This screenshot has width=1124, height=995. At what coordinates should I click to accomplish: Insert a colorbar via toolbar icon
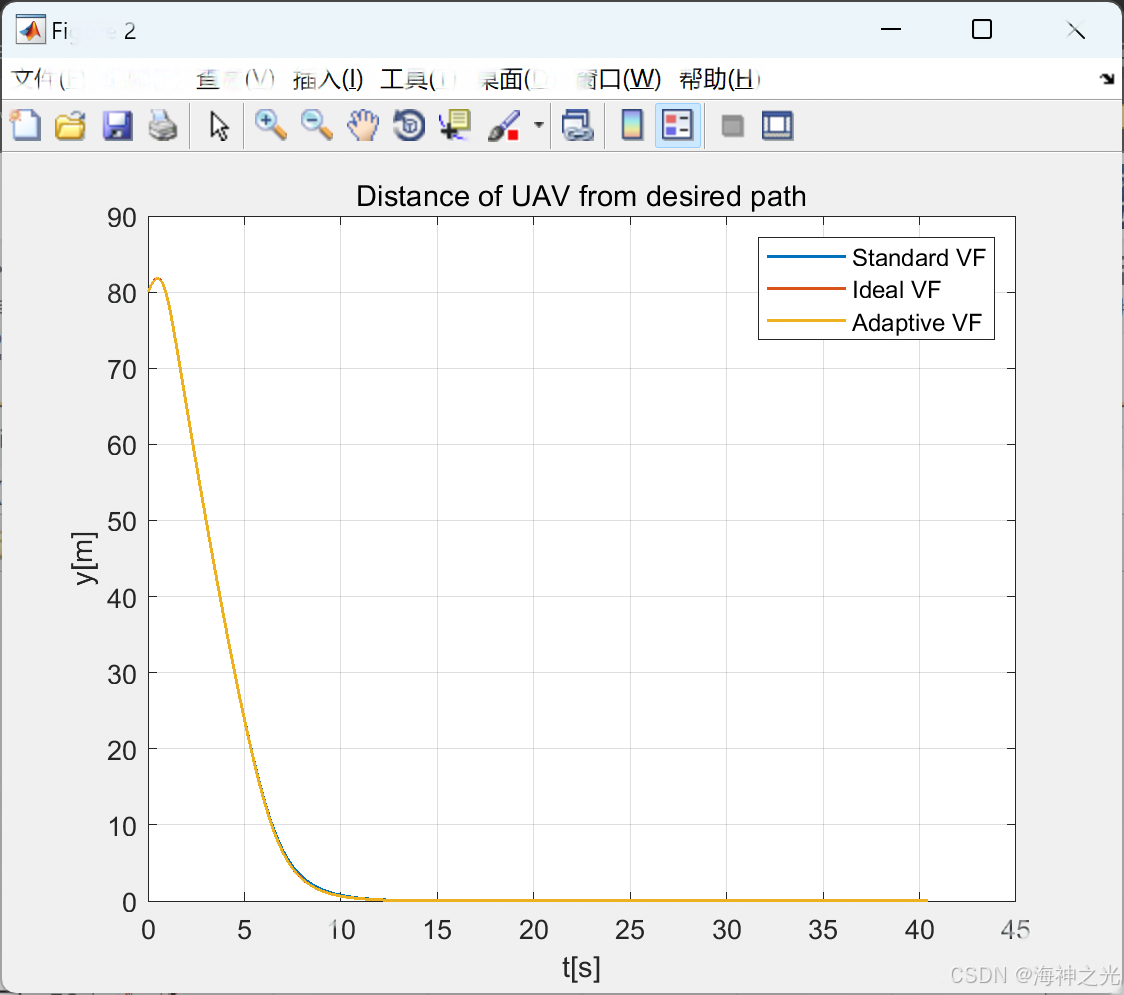click(x=632, y=125)
